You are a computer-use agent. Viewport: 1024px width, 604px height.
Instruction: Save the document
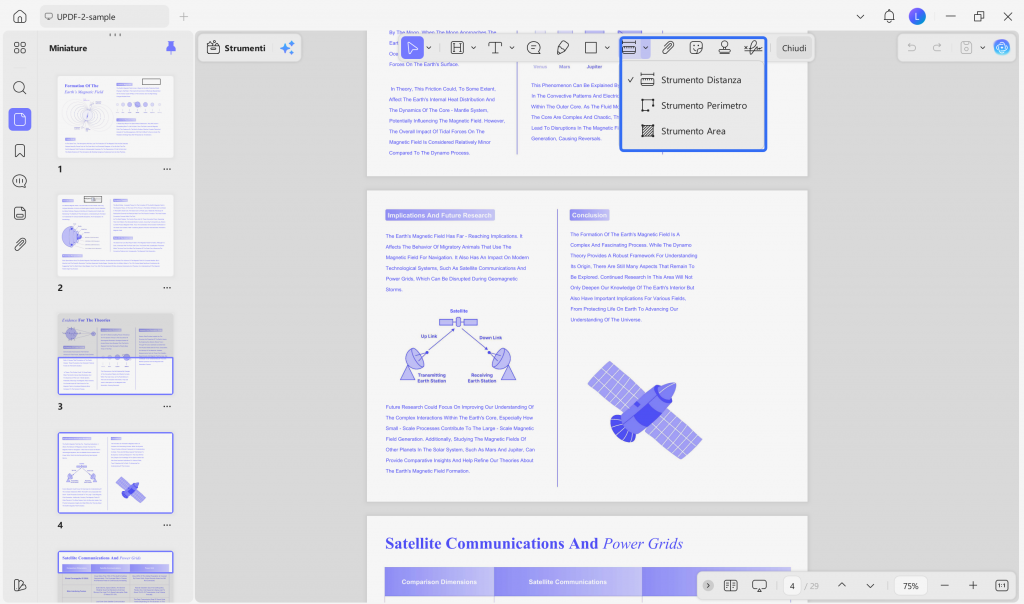[x=966, y=48]
